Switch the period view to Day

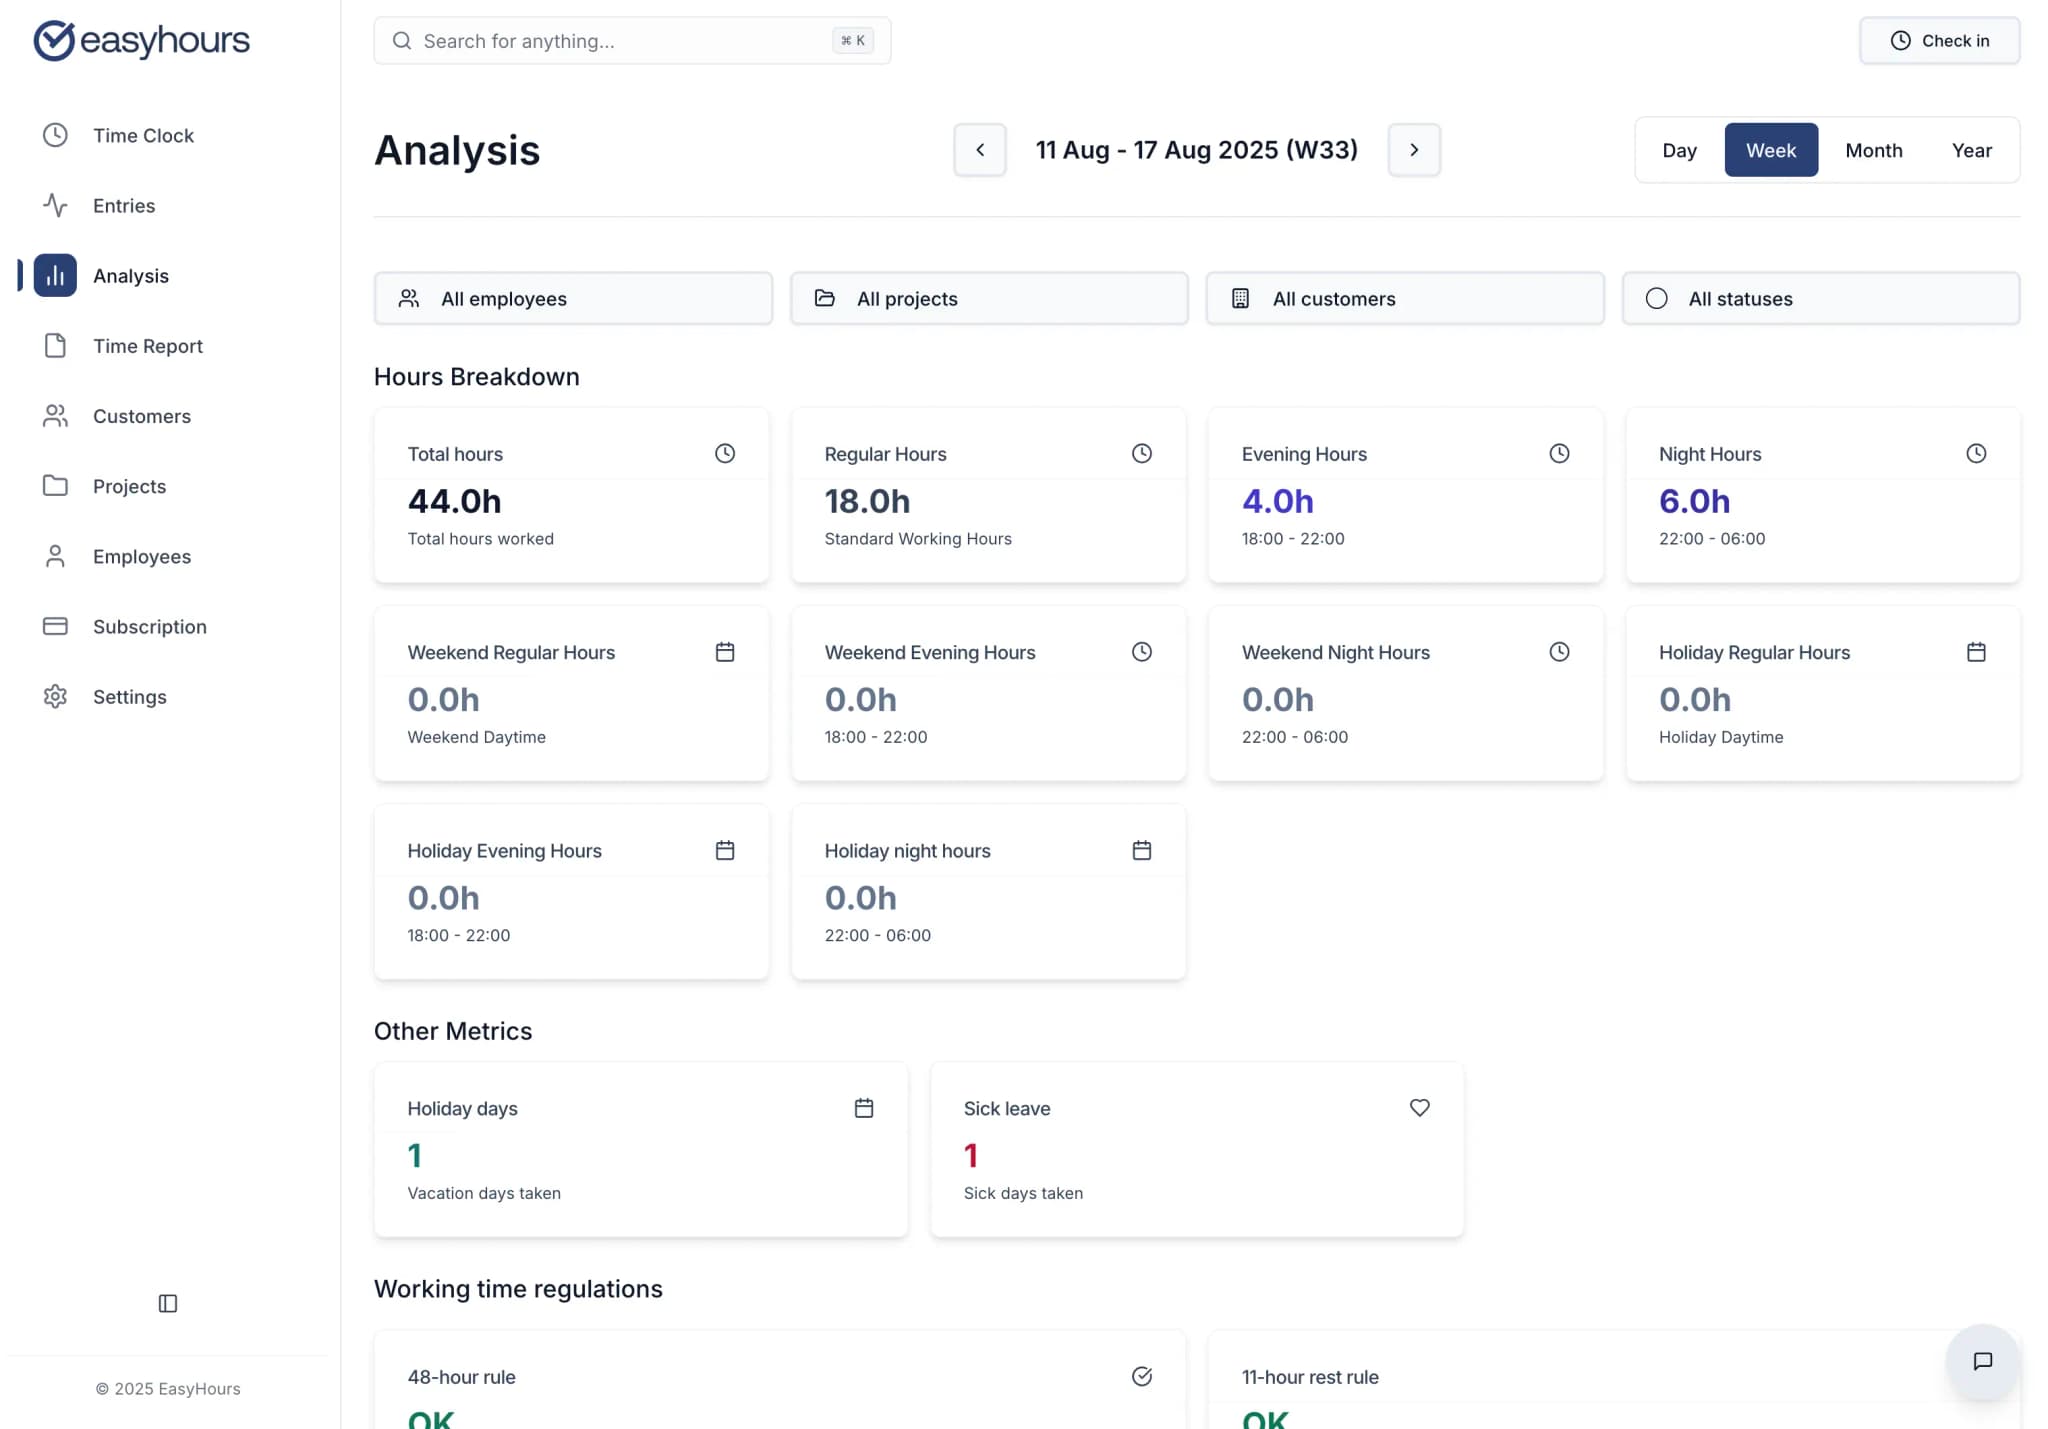point(1679,149)
